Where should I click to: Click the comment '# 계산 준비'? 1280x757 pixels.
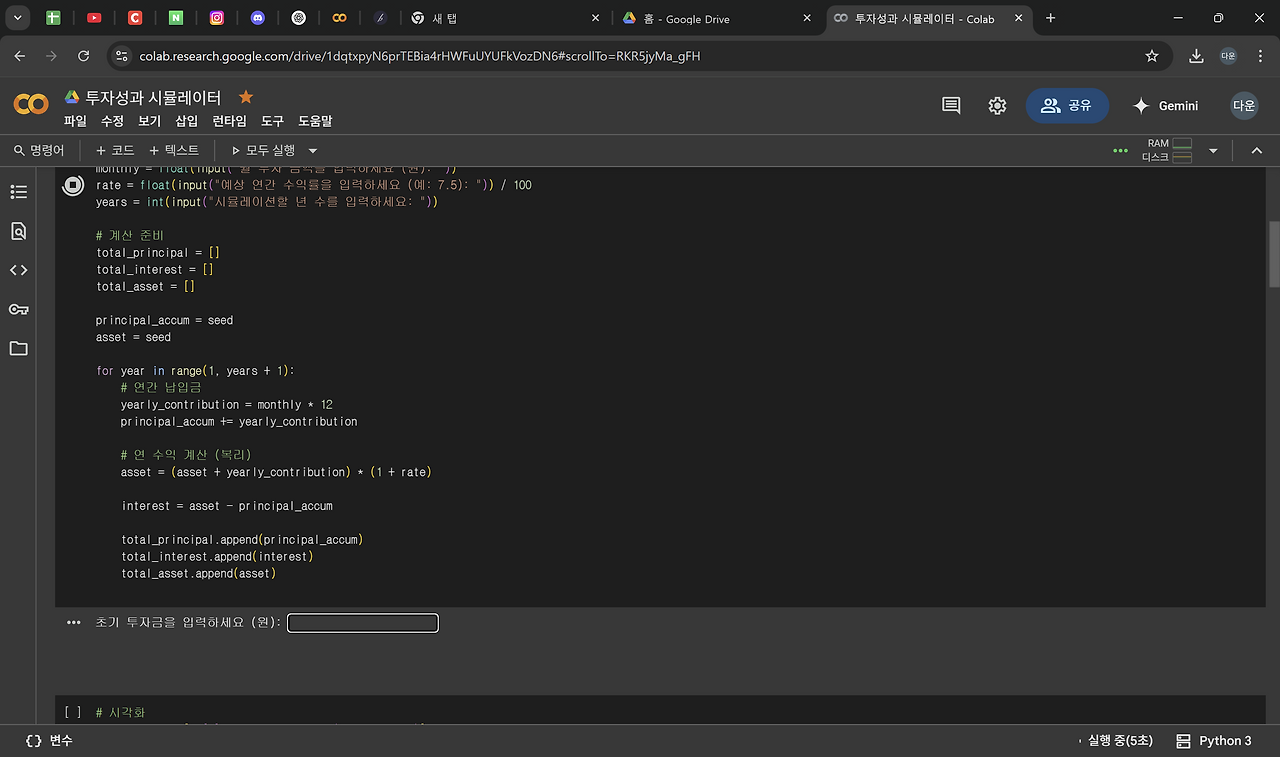[x=129, y=235]
